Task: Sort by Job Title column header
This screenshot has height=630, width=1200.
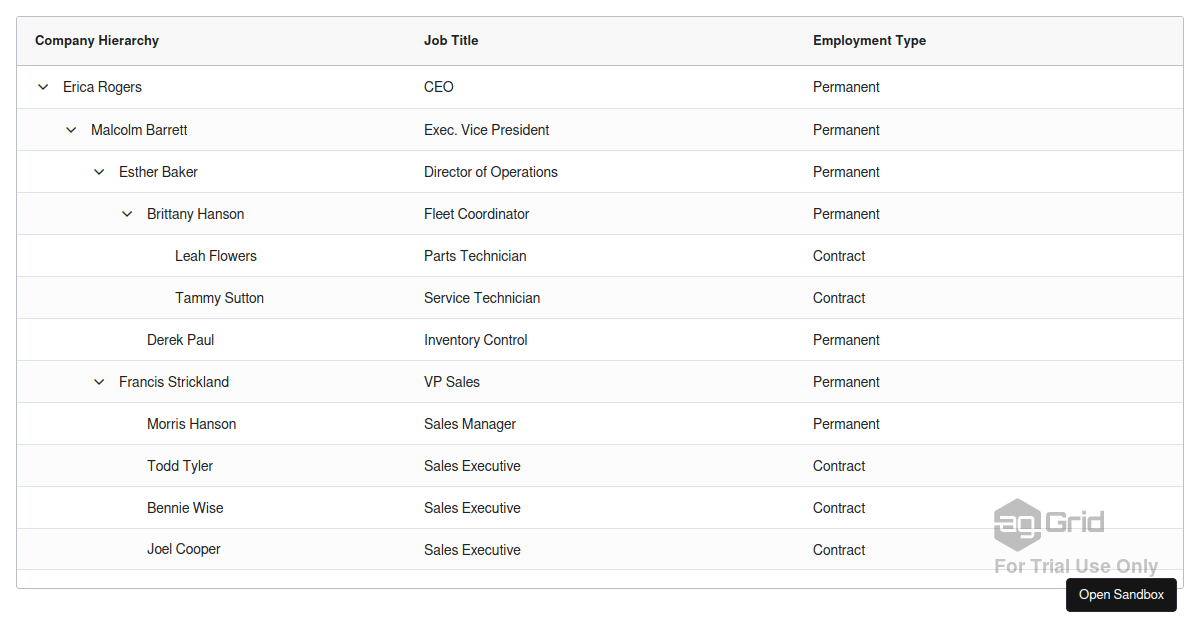Action: pyautogui.click(x=451, y=41)
